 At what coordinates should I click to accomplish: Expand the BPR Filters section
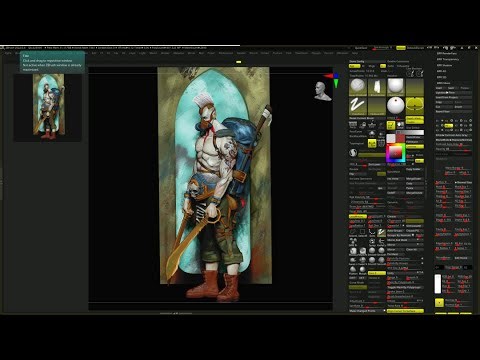(443, 83)
